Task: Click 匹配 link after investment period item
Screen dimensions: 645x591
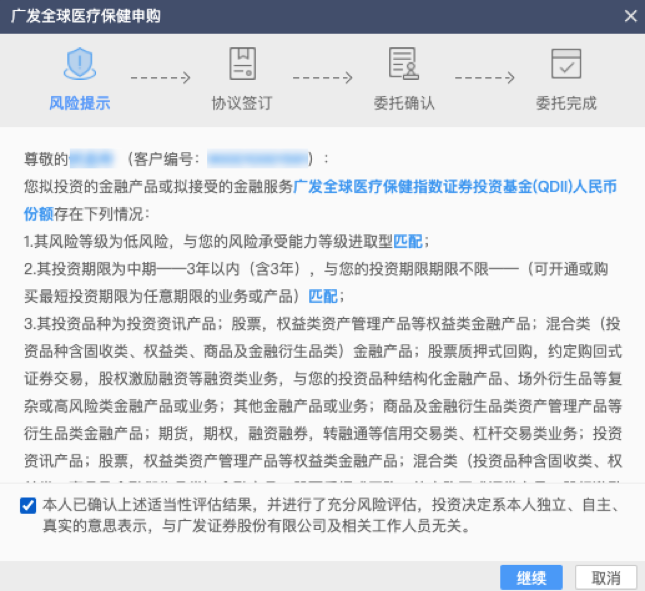Action: tap(322, 296)
